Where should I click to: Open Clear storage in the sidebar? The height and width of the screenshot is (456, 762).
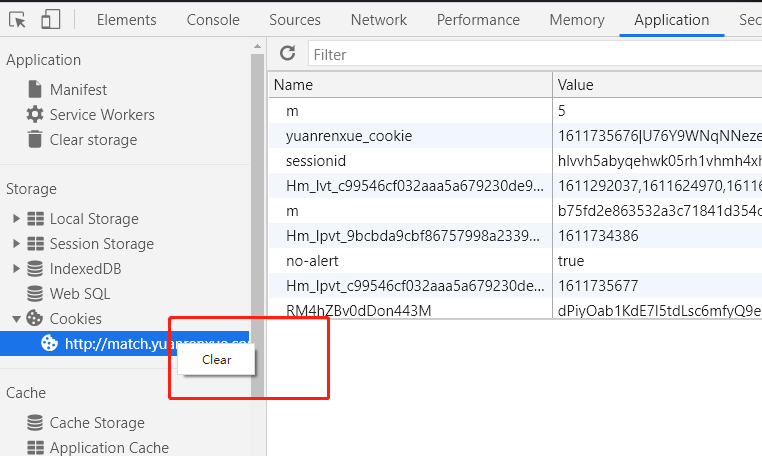click(93, 140)
